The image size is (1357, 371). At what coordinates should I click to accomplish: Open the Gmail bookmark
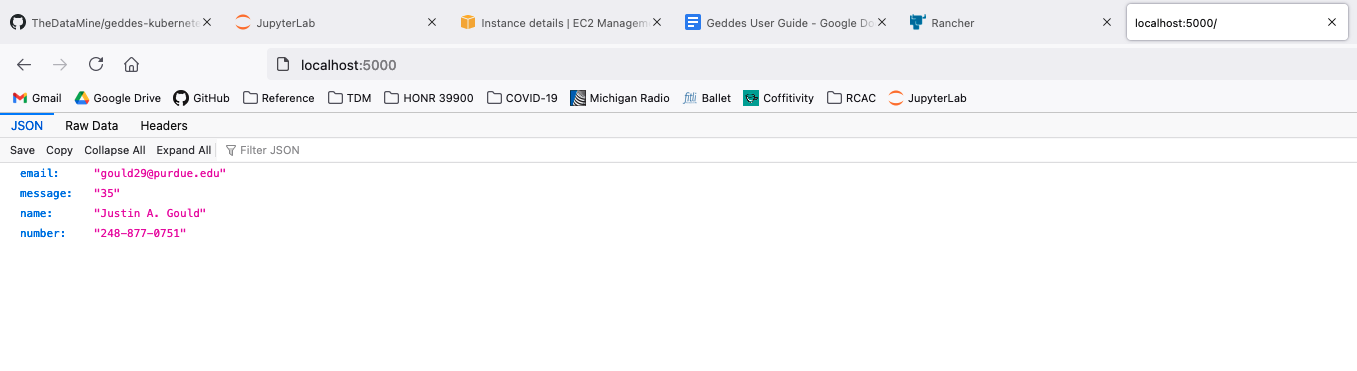[37, 98]
